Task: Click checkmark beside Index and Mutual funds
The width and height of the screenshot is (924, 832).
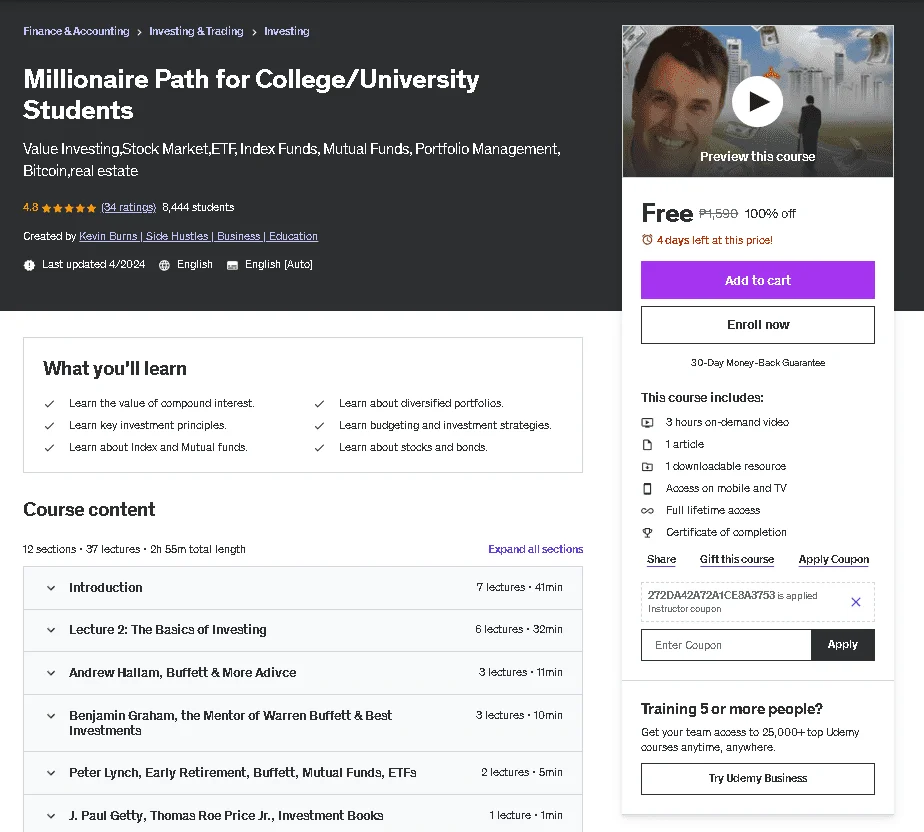Action: (x=50, y=448)
